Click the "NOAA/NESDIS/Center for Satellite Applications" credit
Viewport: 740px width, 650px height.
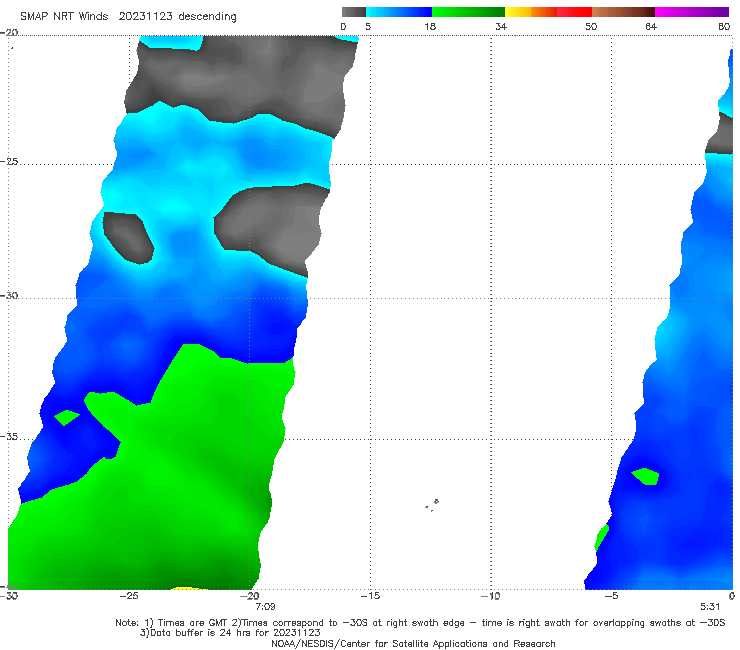tap(413, 643)
